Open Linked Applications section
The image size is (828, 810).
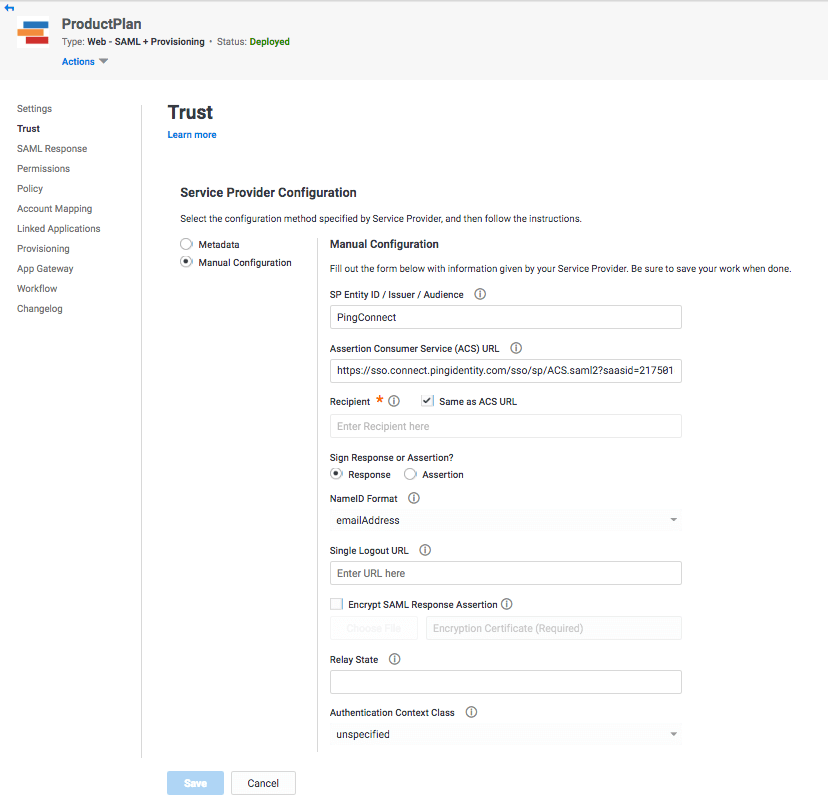[x=59, y=229]
